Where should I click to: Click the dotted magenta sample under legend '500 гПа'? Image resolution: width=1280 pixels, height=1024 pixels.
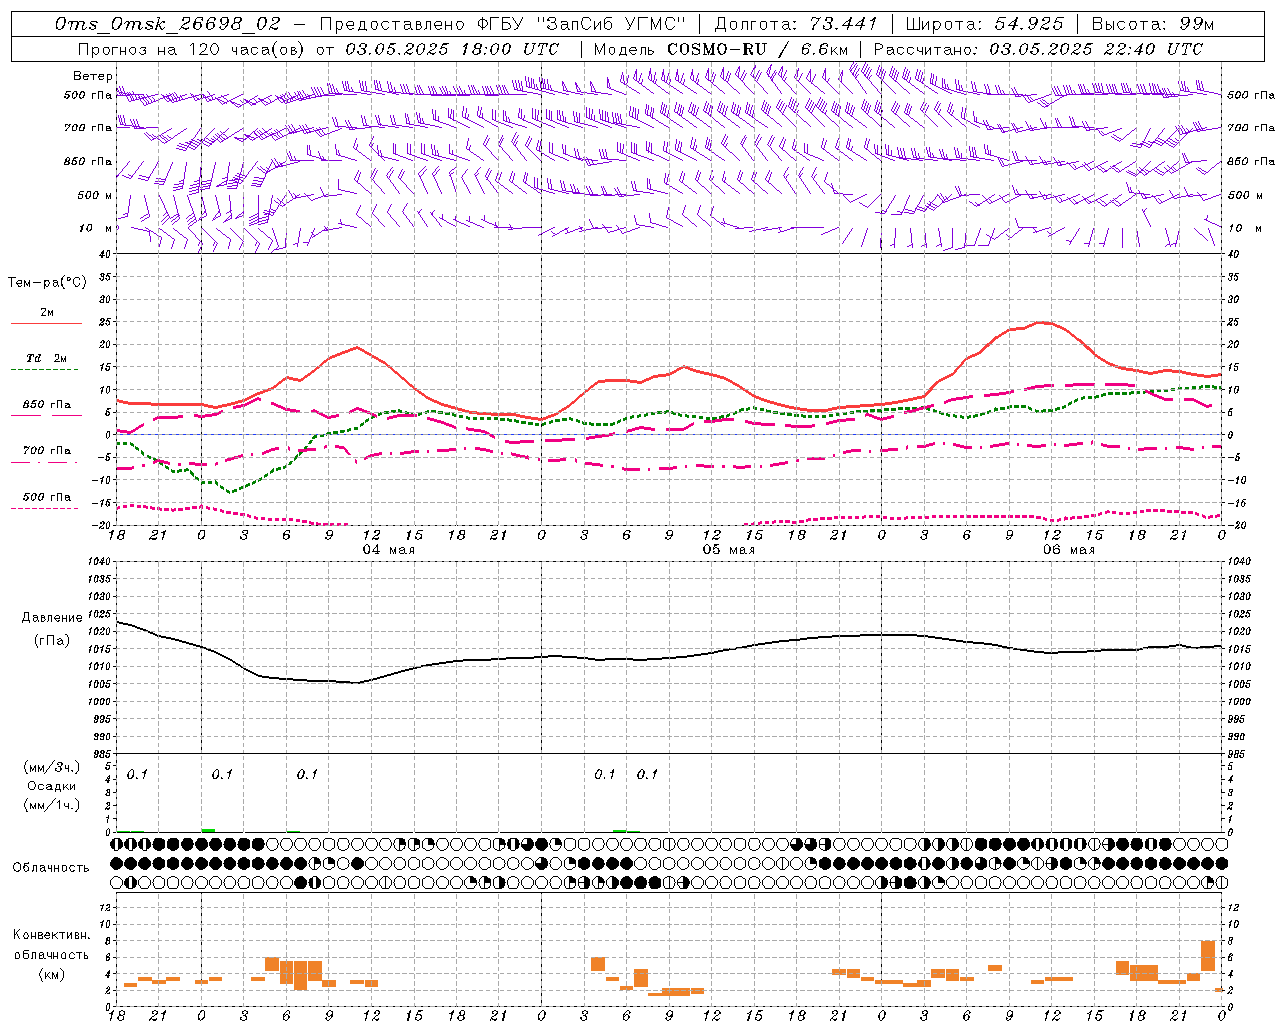[x=46, y=509]
